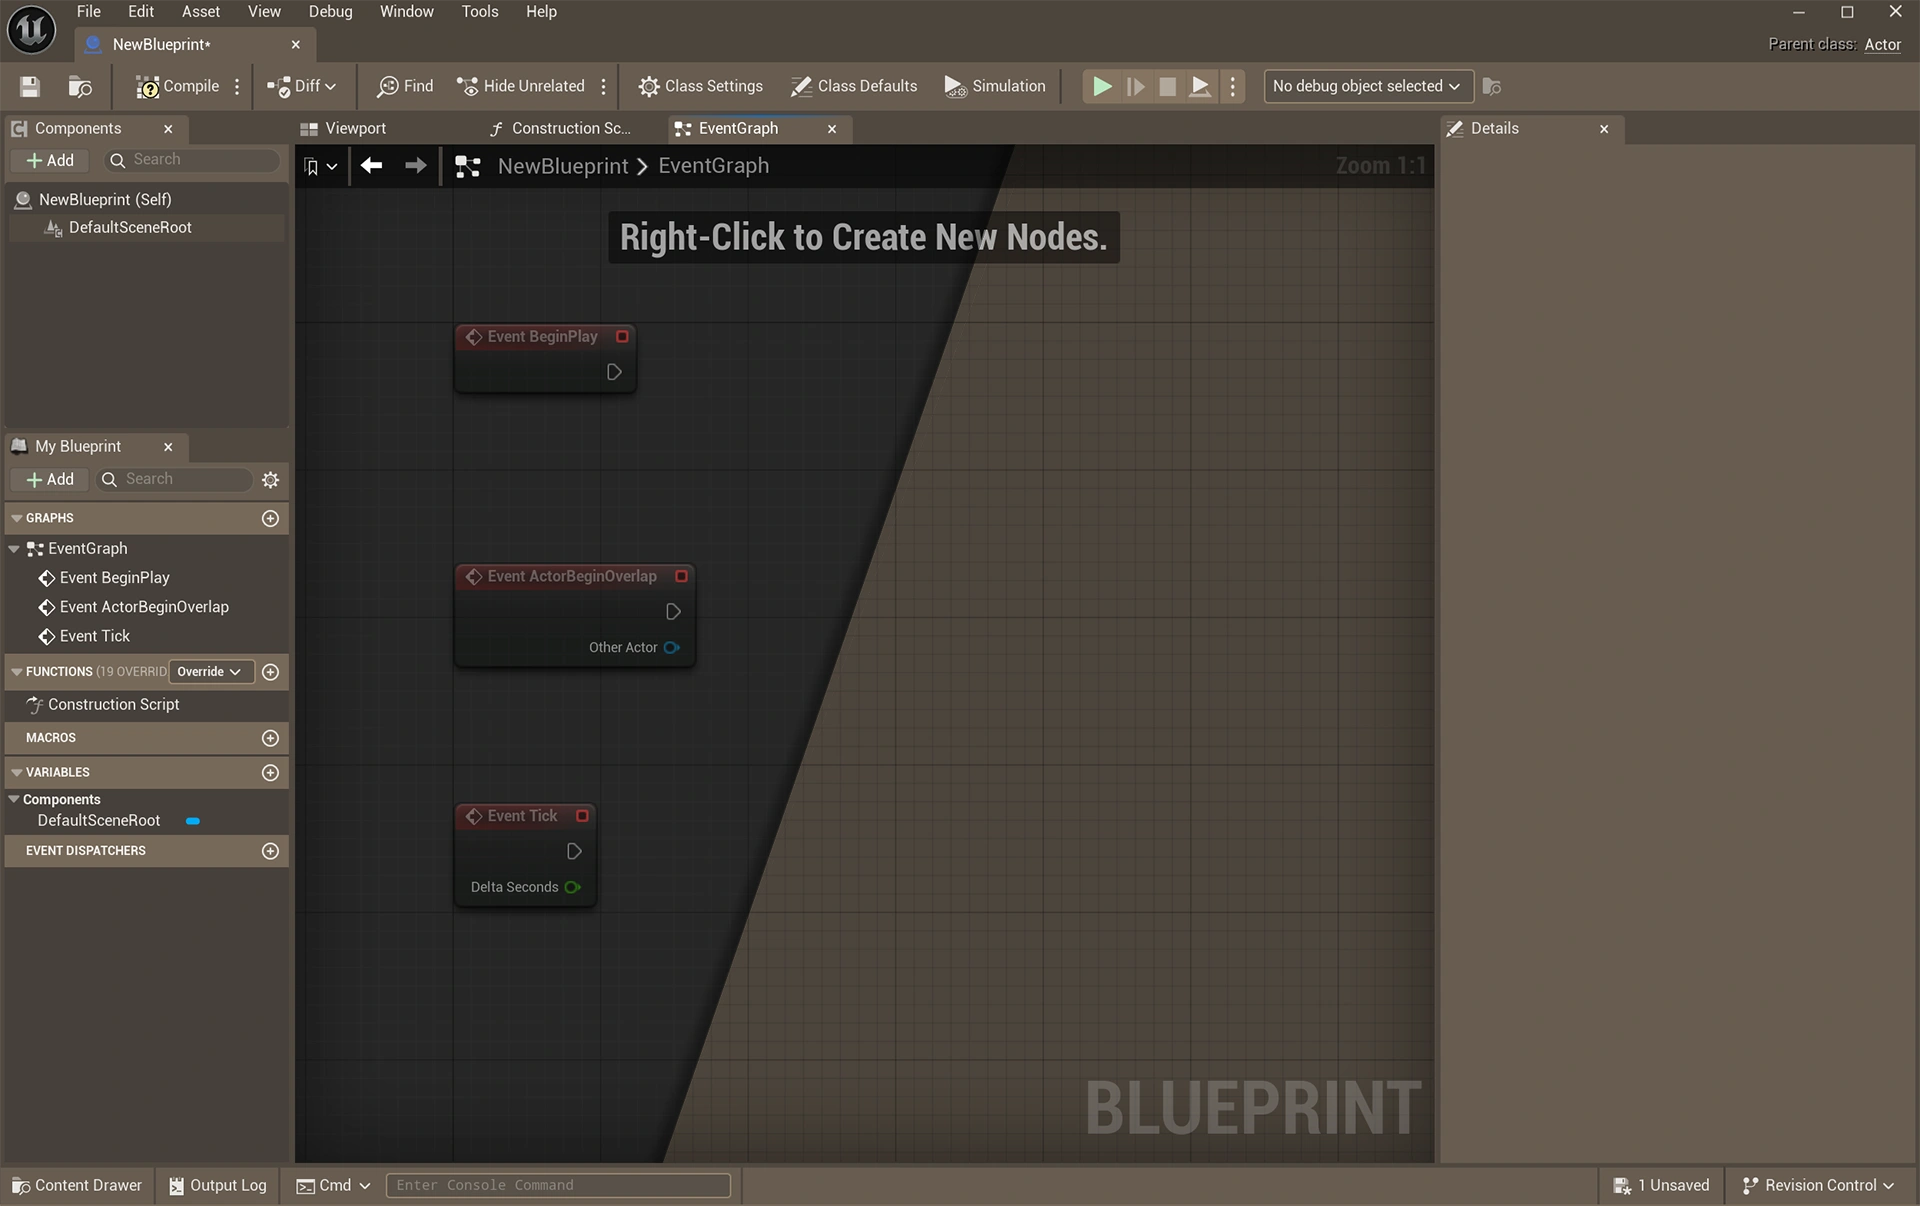Click Add in My Blueprint panel
1920x1206 pixels.
coord(50,480)
